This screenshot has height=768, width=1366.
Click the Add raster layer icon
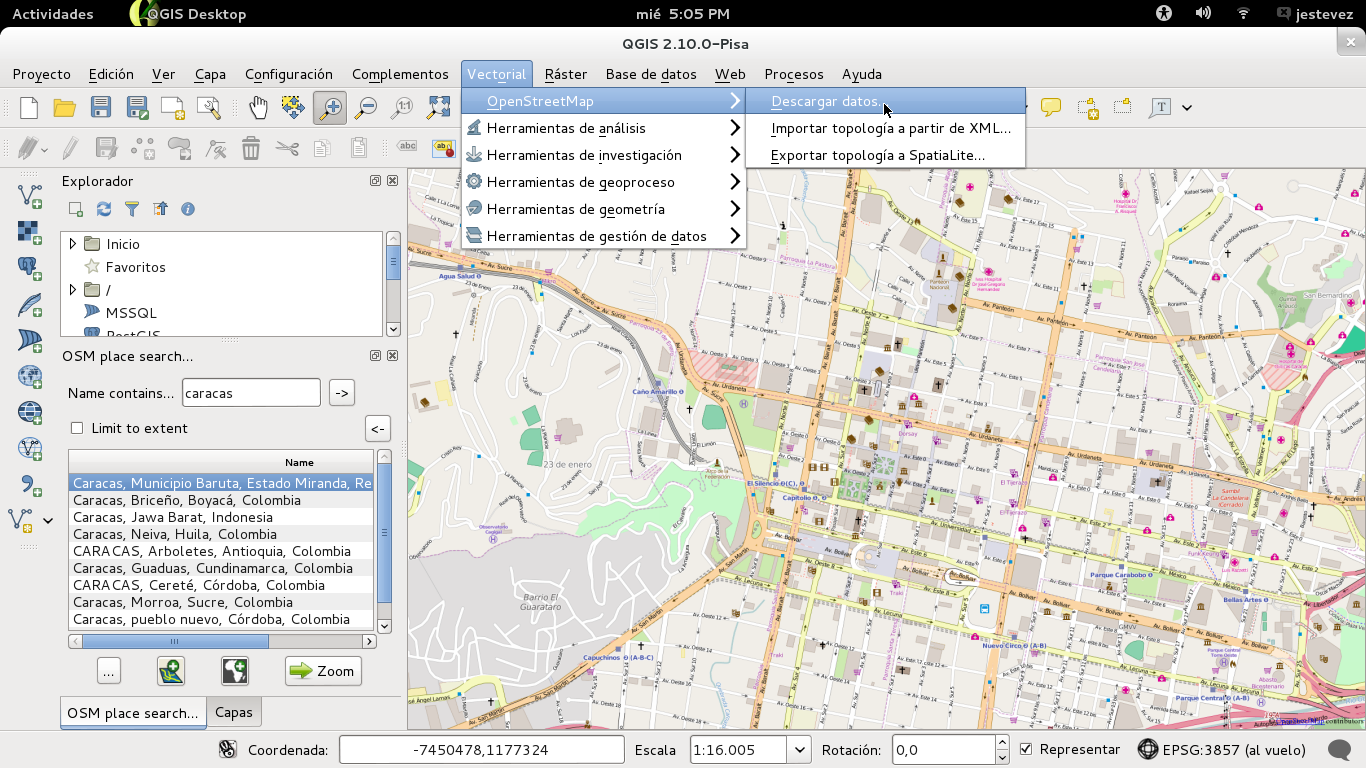pyautogui.click(x=29, y=232)
